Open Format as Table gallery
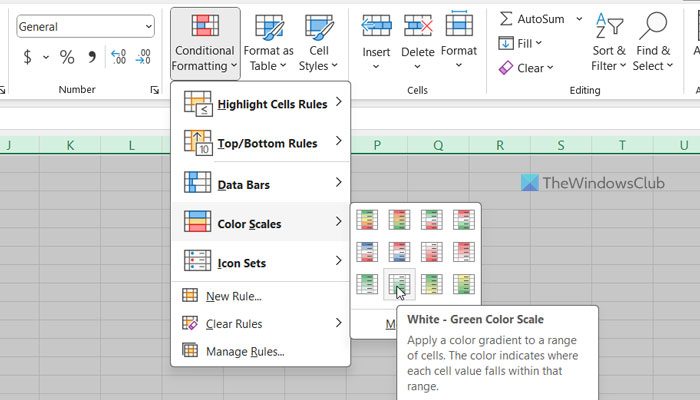700x400 pixels. coord(268,41)
